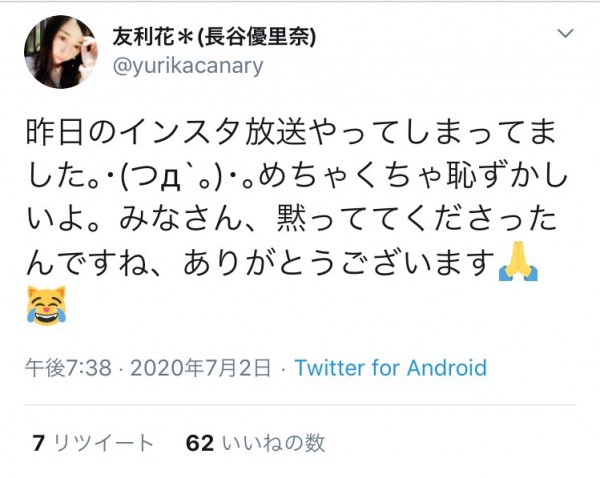Open the profile avatar photo
The width and height of the screenshot is (600, 478).
pyautogui.click(x=60, y=52)
